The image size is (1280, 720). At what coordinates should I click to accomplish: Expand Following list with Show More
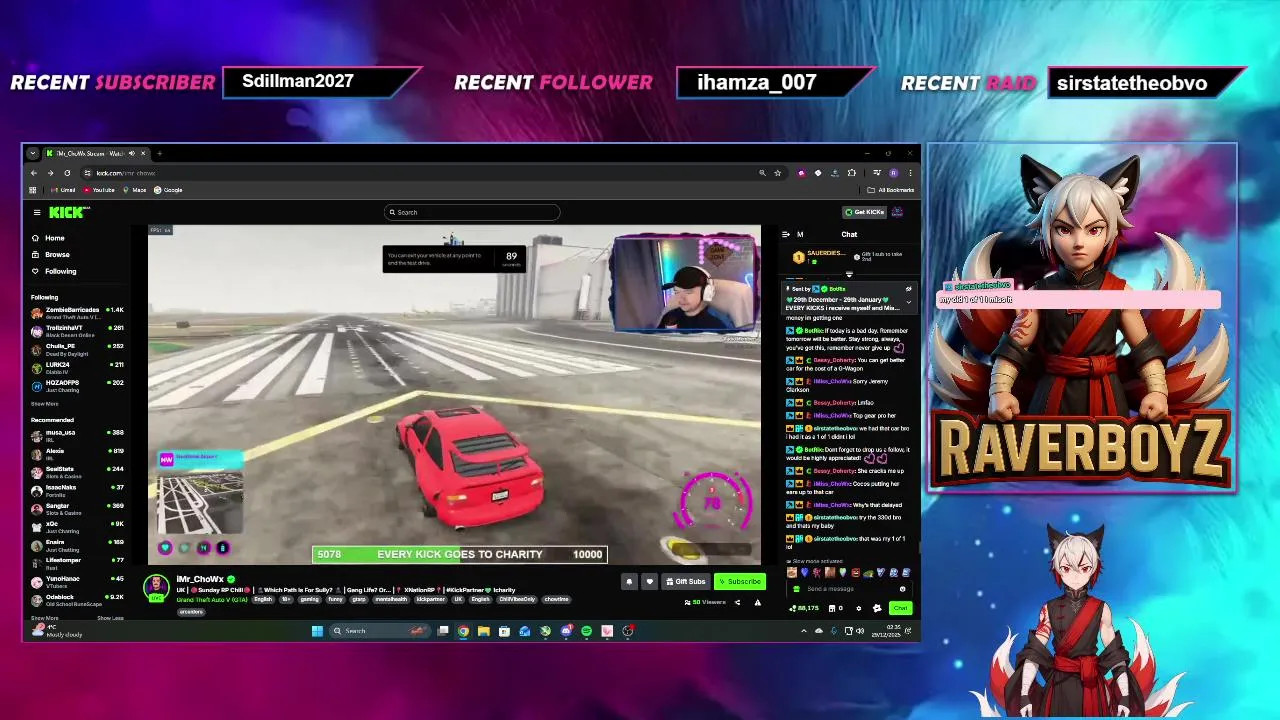44,403
